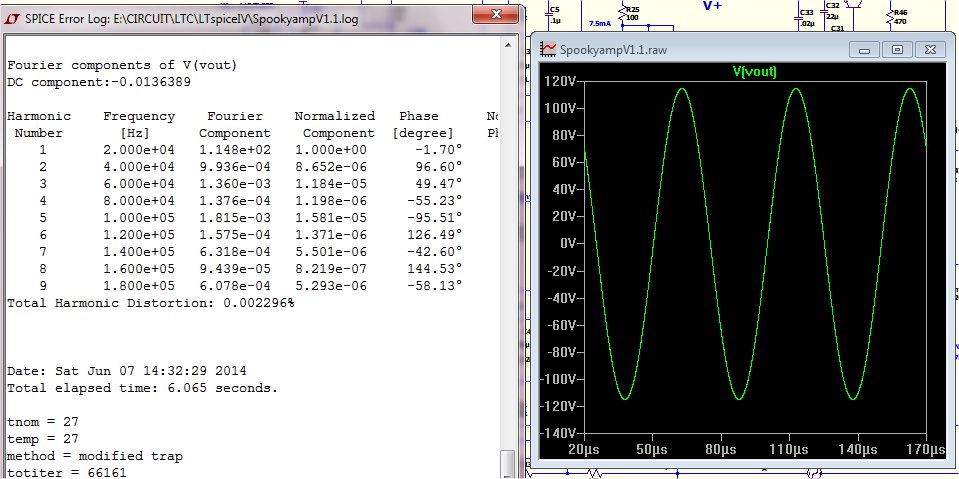Click the Normalized Component column header

tap(335, 124)
